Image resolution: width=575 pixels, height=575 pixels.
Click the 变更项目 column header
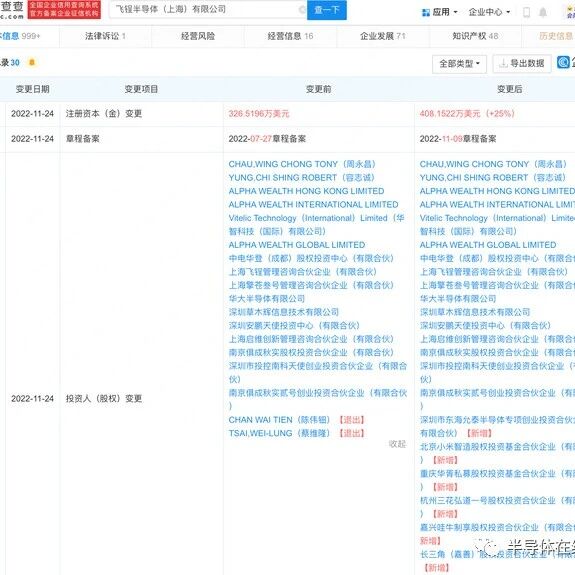[141, 89]
